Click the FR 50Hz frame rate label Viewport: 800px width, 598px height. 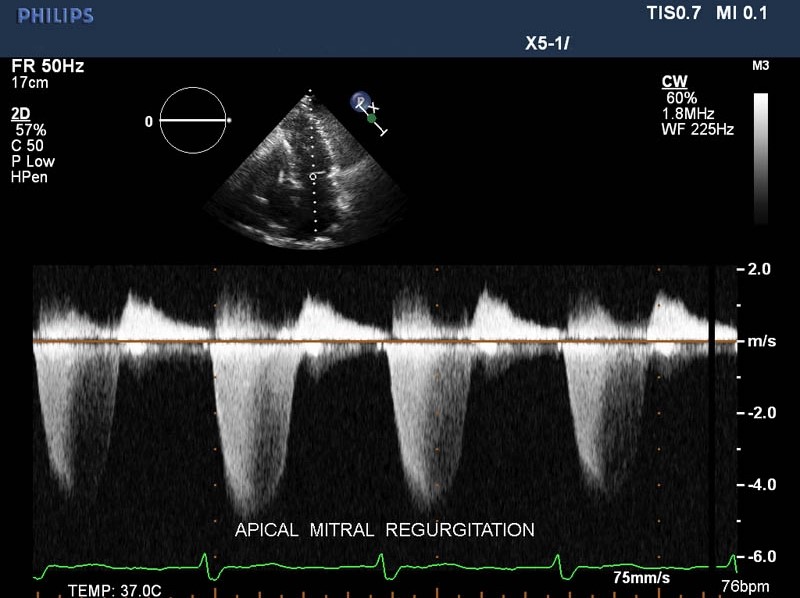[x=48, y=66]
